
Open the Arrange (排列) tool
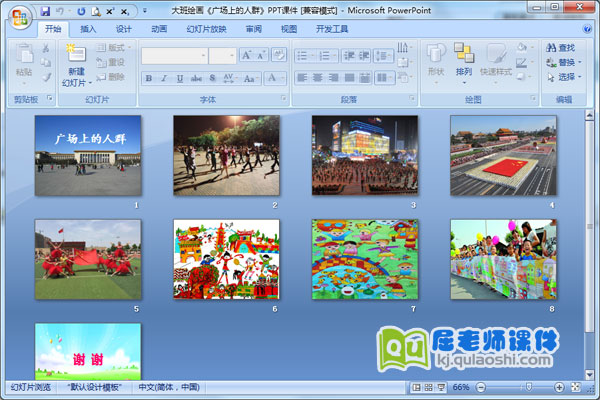[x=464, y=58]
